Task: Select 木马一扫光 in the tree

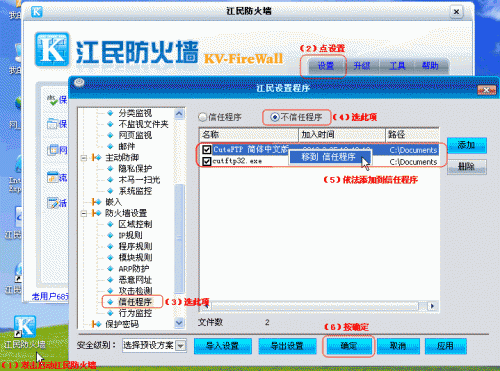Action: [x=139, y=180]
